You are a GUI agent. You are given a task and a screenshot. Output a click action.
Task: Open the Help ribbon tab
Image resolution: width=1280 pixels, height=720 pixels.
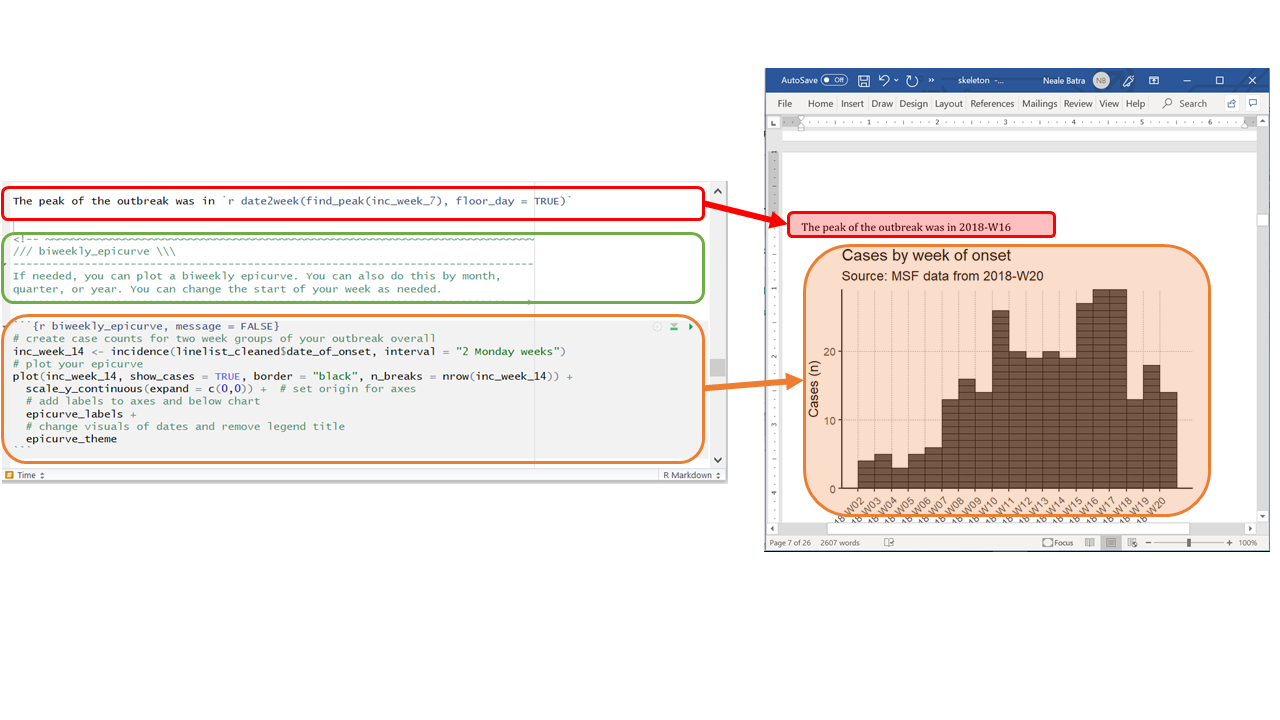point(1135,103)
